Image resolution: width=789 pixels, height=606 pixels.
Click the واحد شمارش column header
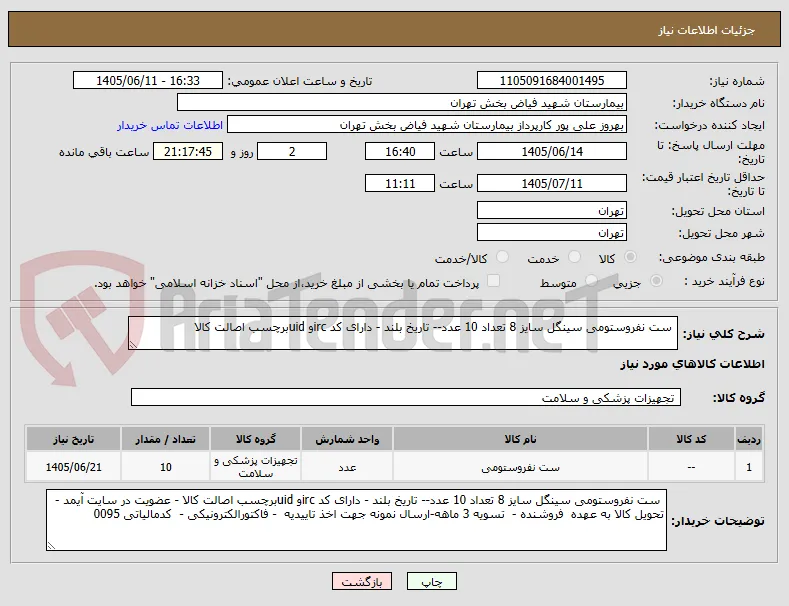[x=347, y=439]
